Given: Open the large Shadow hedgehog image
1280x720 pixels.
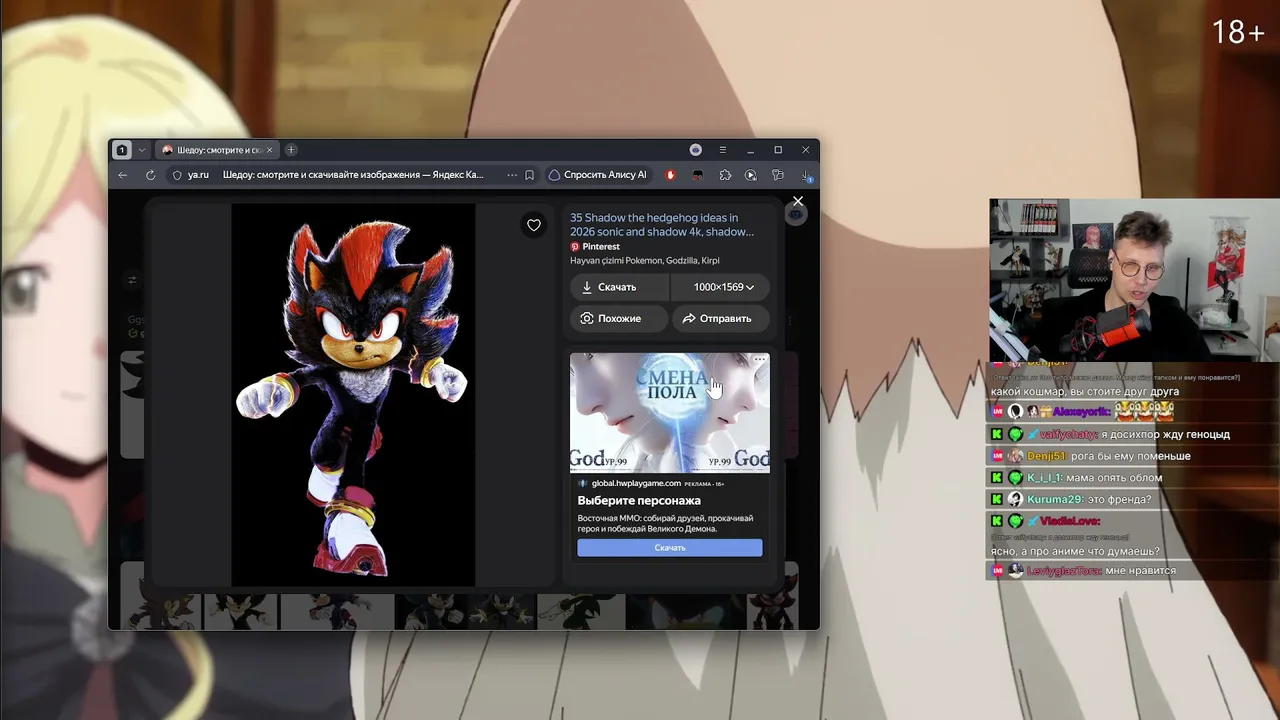Looking at the screenshot, I should tap(353, 395).
